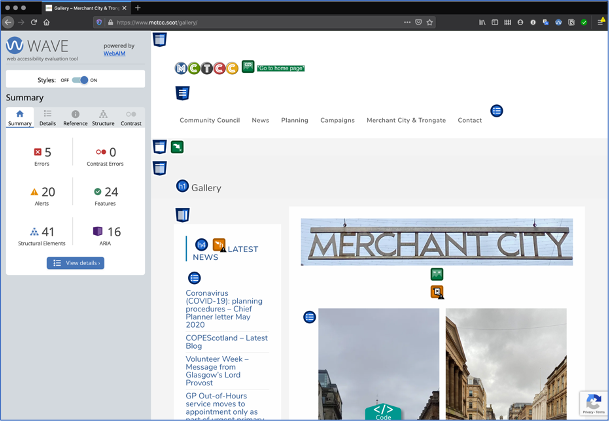Open the Contact menu item
The image size is (609, 421).
[470, 120]
